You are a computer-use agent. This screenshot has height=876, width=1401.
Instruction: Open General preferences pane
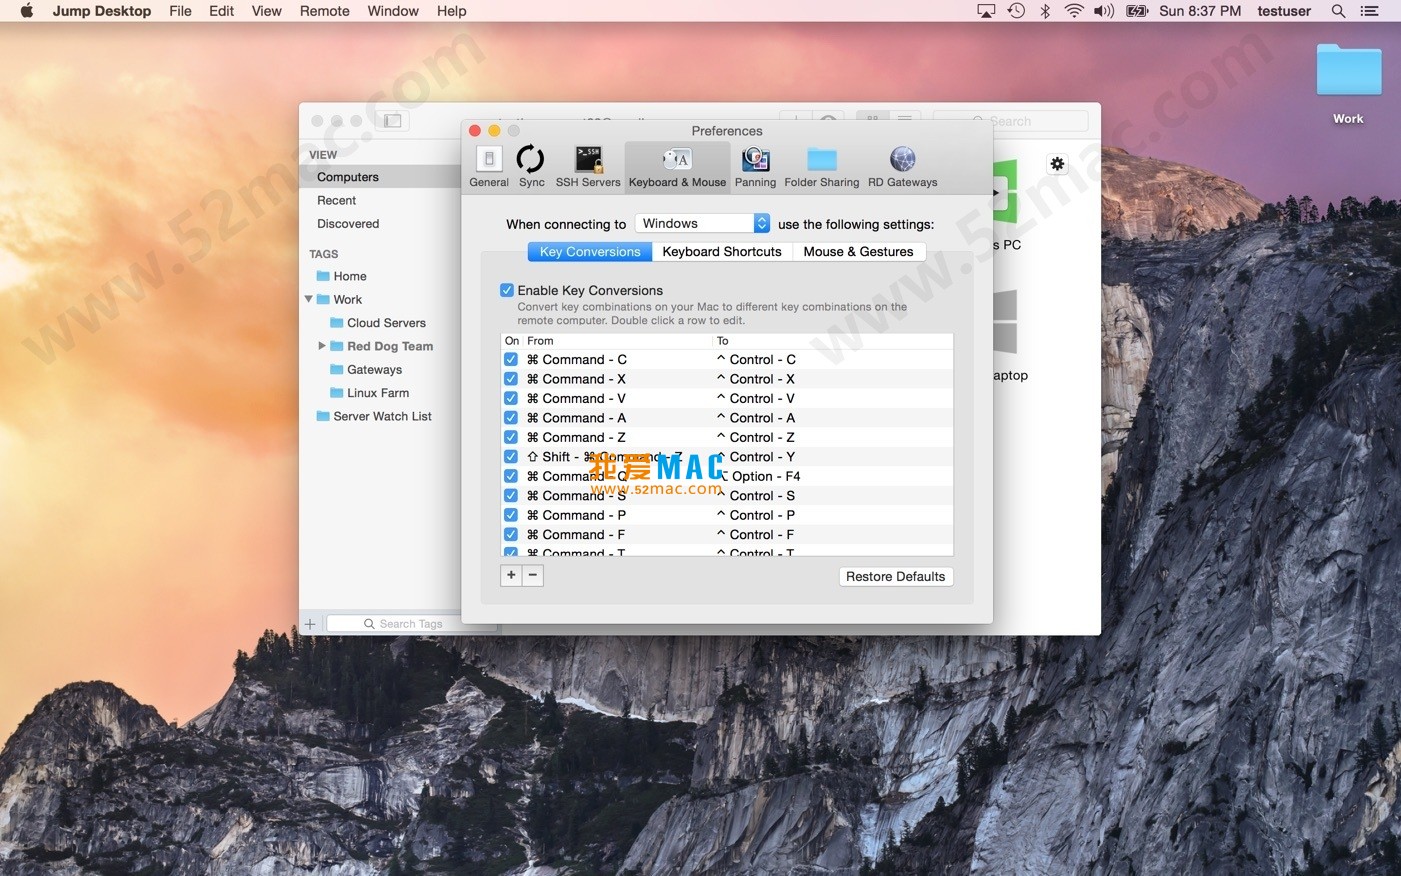point(488,166)
